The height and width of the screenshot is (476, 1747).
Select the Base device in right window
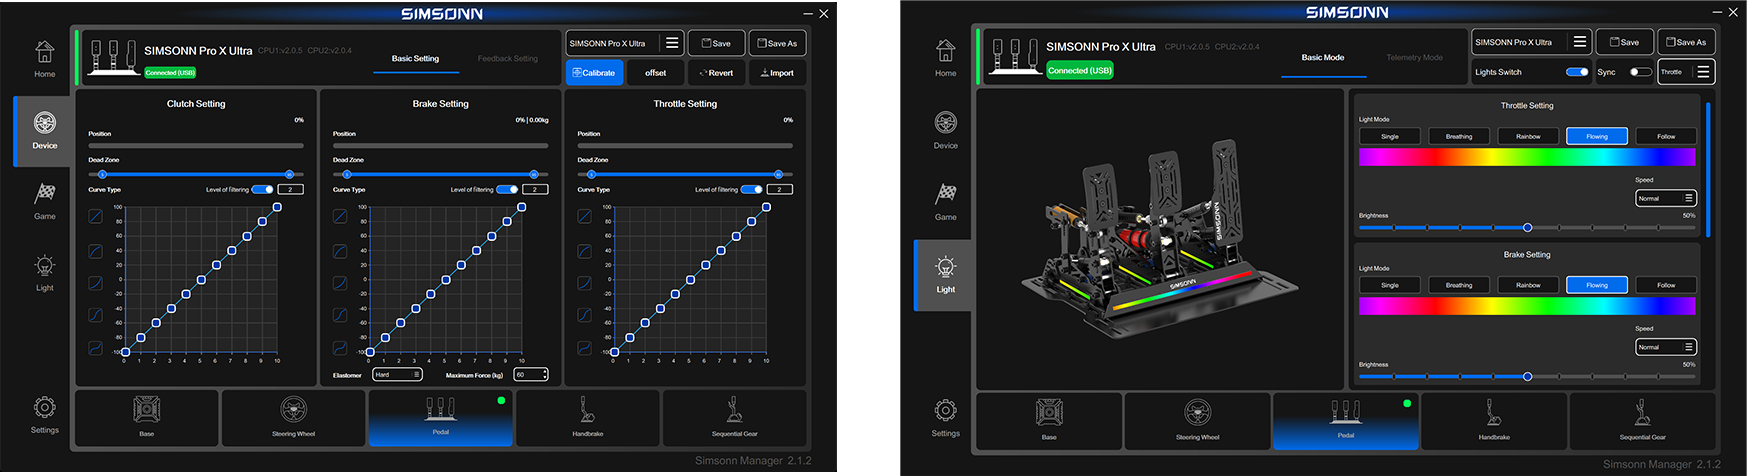(1048, 420)
